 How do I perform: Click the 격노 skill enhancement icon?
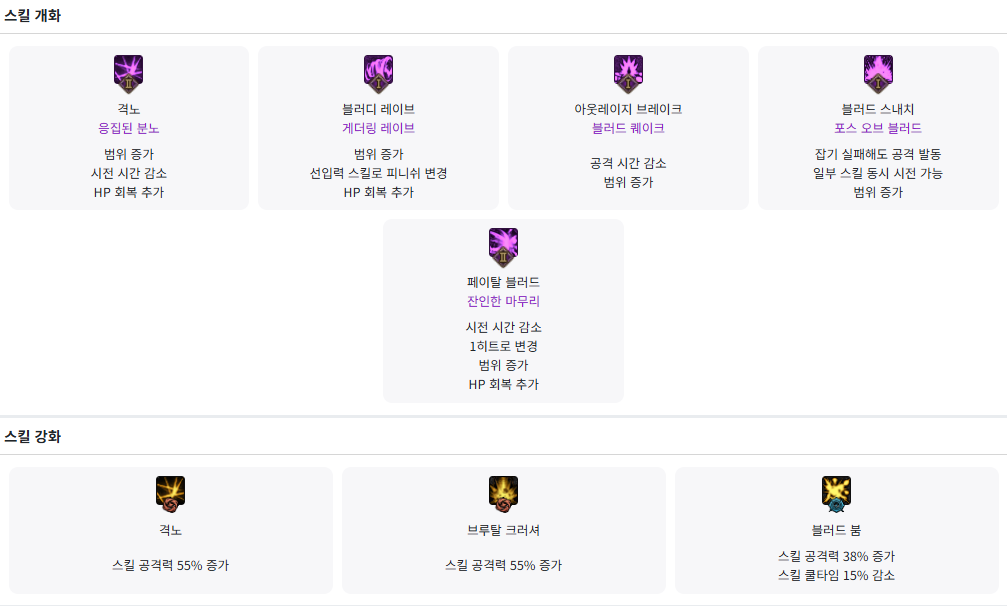tap(171, 493)
